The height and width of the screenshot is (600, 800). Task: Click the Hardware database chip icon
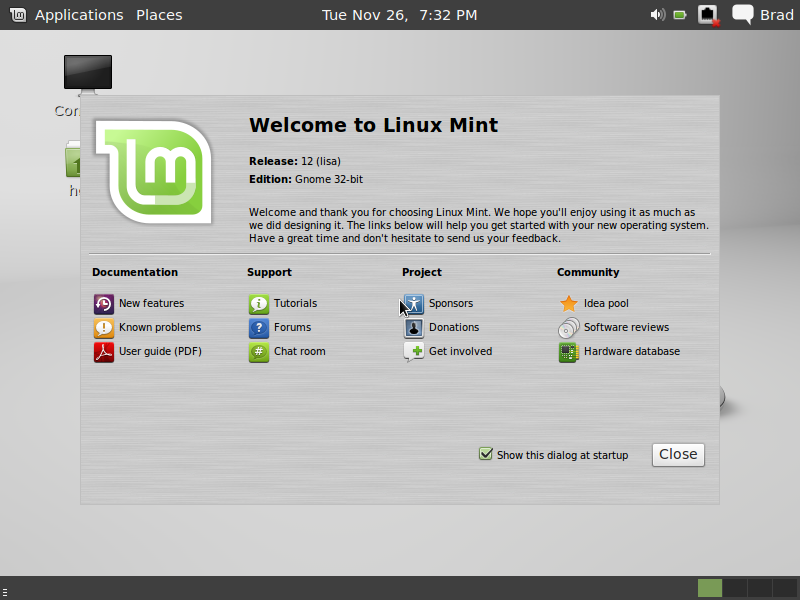[568, 352]
